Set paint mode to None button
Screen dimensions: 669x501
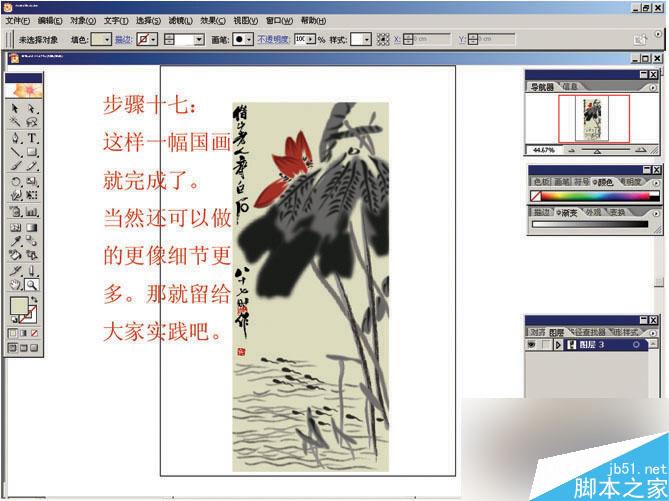click(x=34, y=333)
